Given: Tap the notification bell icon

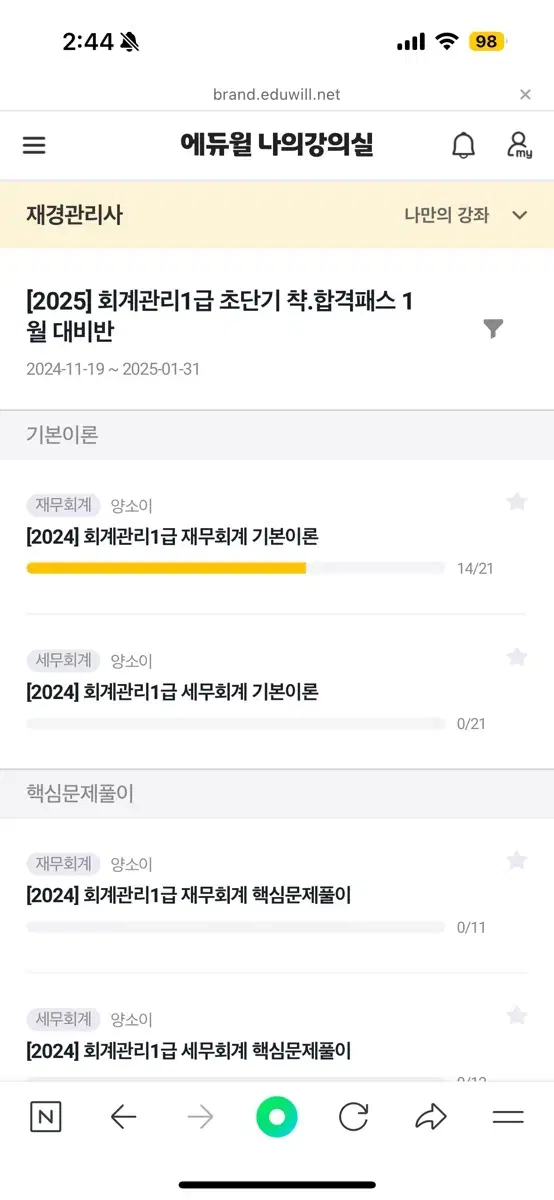Looking at the screenshot, I should point(463,145).
